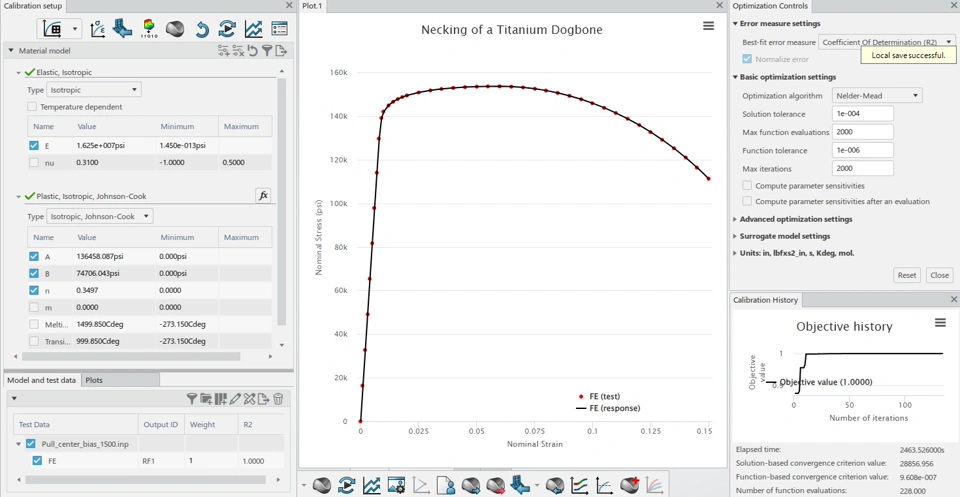Click the n value cell 0.3497

(x=113, y=290)
